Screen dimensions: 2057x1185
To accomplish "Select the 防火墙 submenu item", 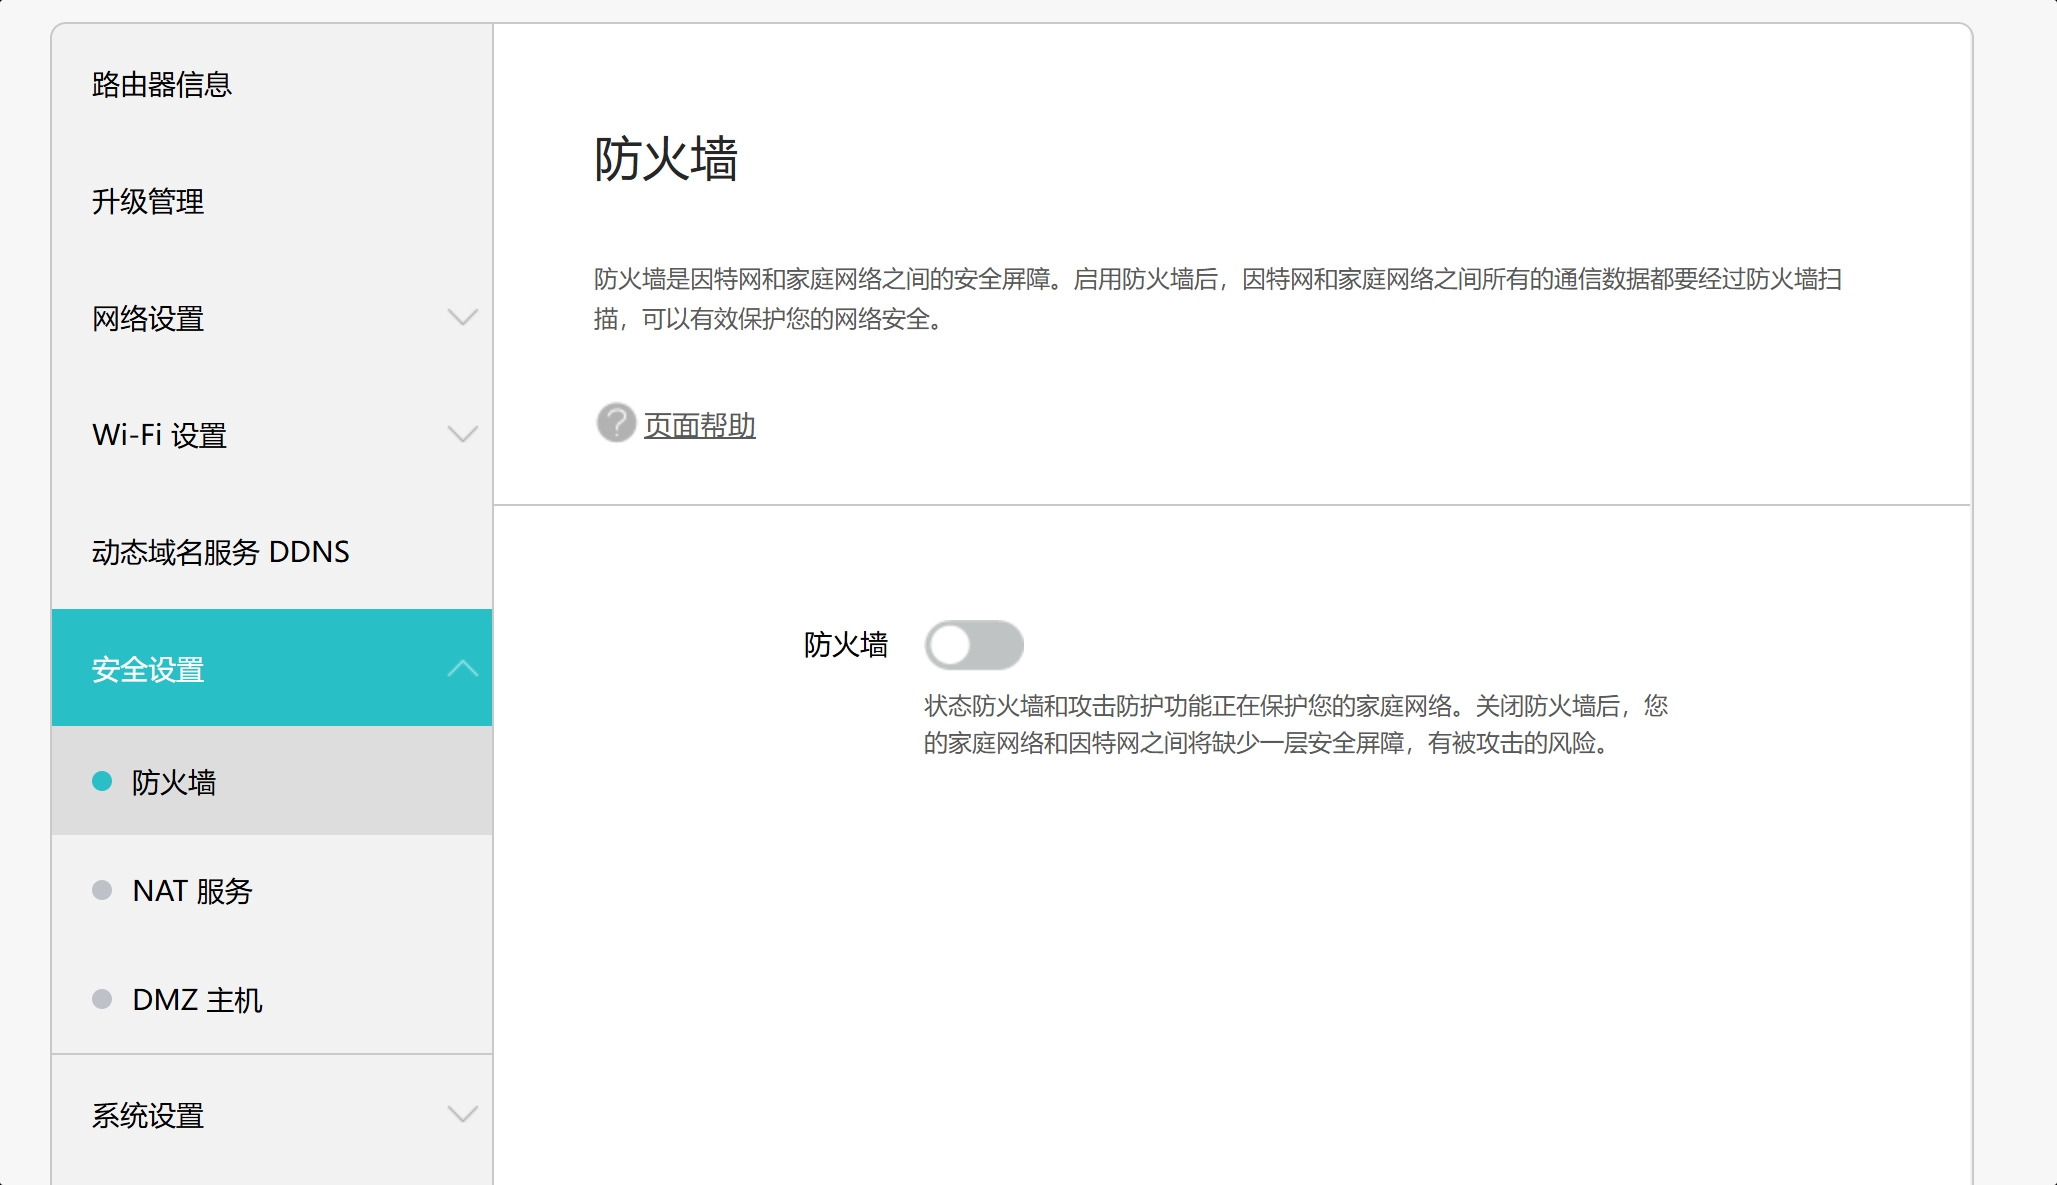I will point(174,782).
